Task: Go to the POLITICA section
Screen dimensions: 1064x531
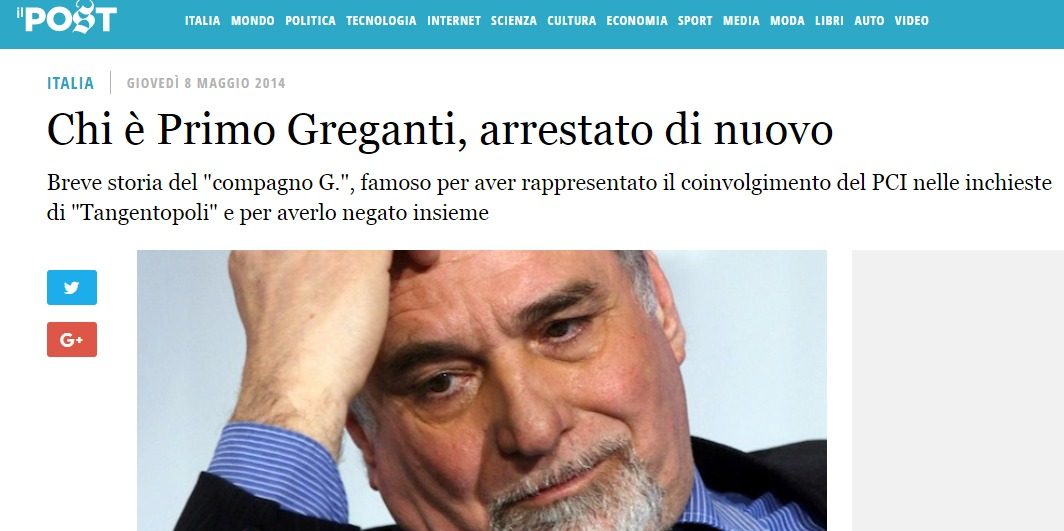Action: pos(310,21)
